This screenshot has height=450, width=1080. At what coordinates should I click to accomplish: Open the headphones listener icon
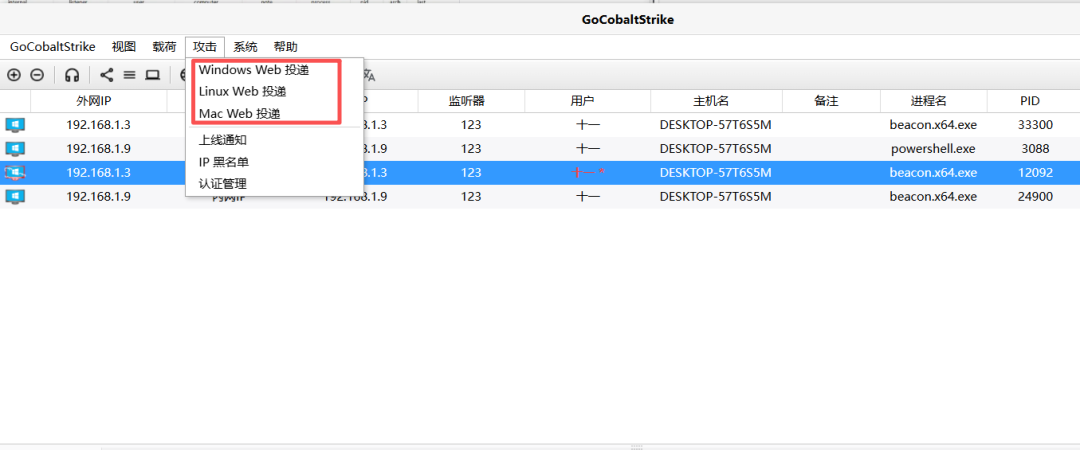(x=72, y=74)
